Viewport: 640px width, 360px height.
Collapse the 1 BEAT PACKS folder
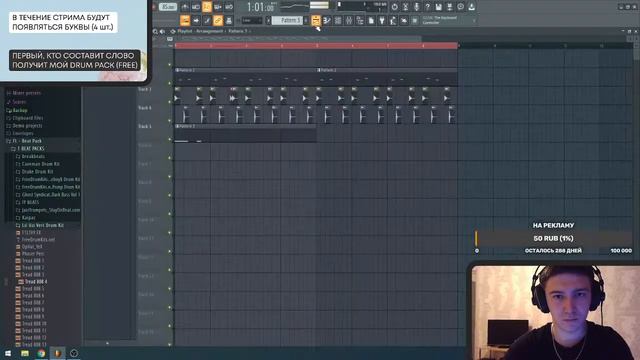30,149
